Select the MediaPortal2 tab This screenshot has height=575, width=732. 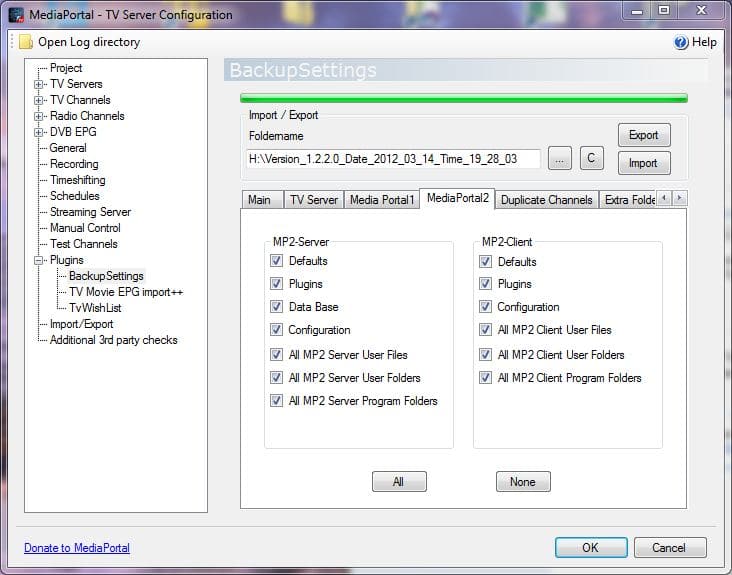coord(458,198)
